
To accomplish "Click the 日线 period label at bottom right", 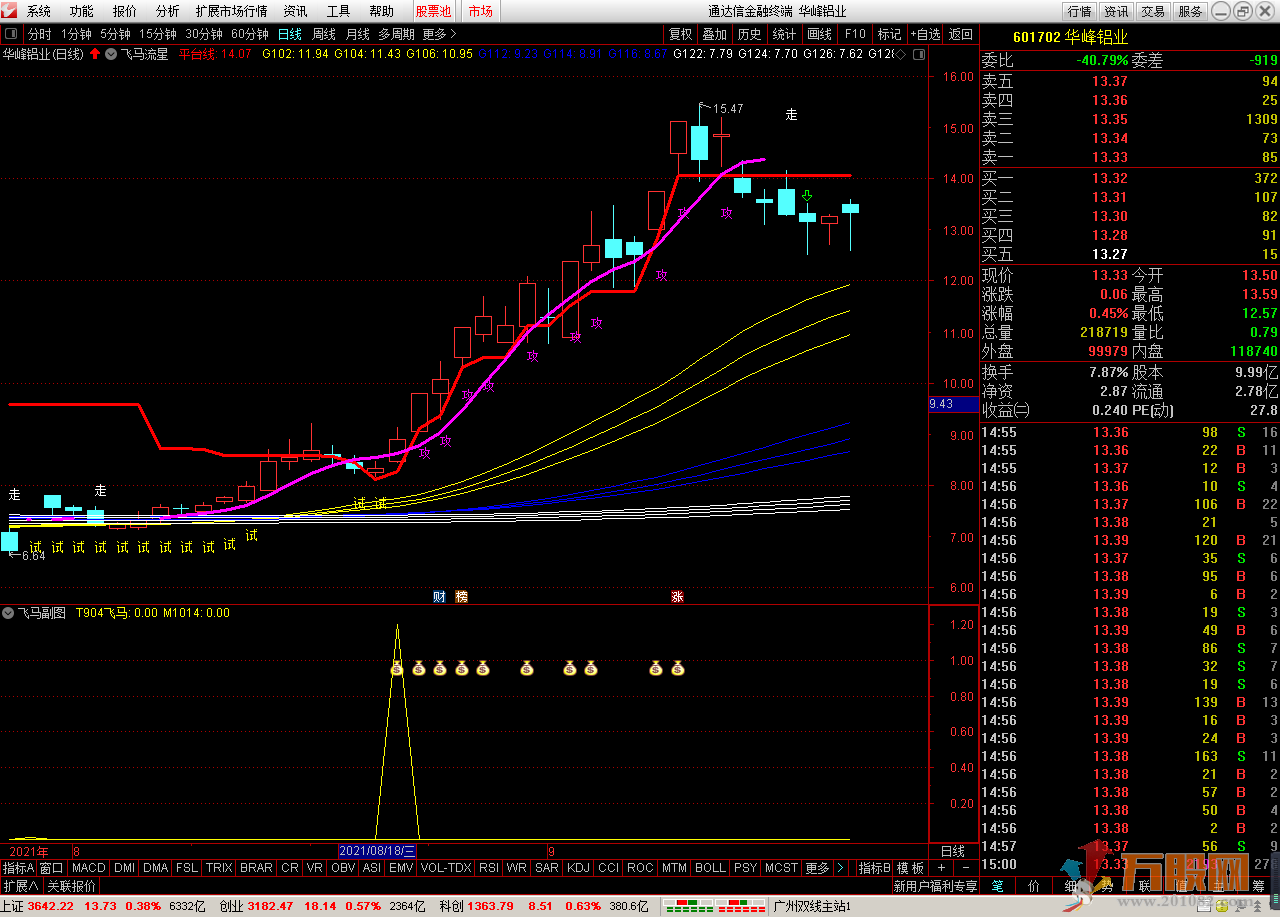I will click(953, 851).
